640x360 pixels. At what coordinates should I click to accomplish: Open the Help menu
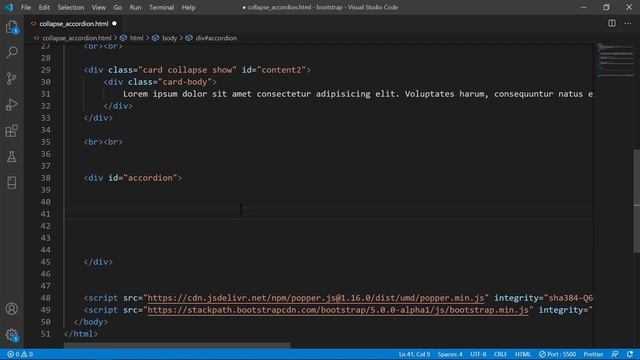pos(188,7)
